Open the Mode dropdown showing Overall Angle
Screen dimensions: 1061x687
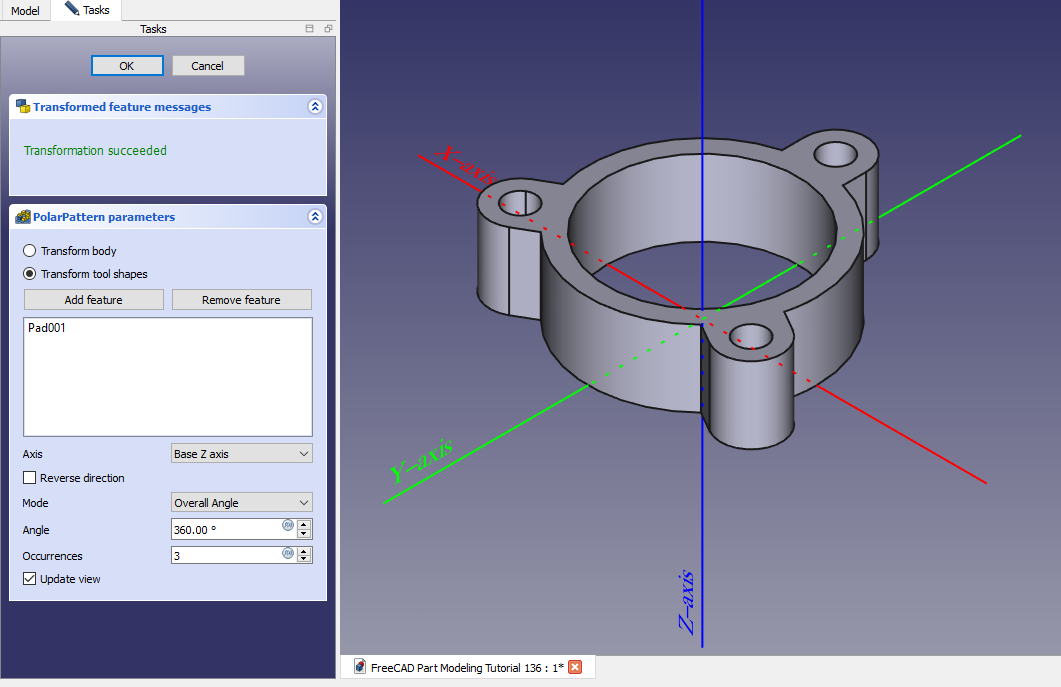242,503
